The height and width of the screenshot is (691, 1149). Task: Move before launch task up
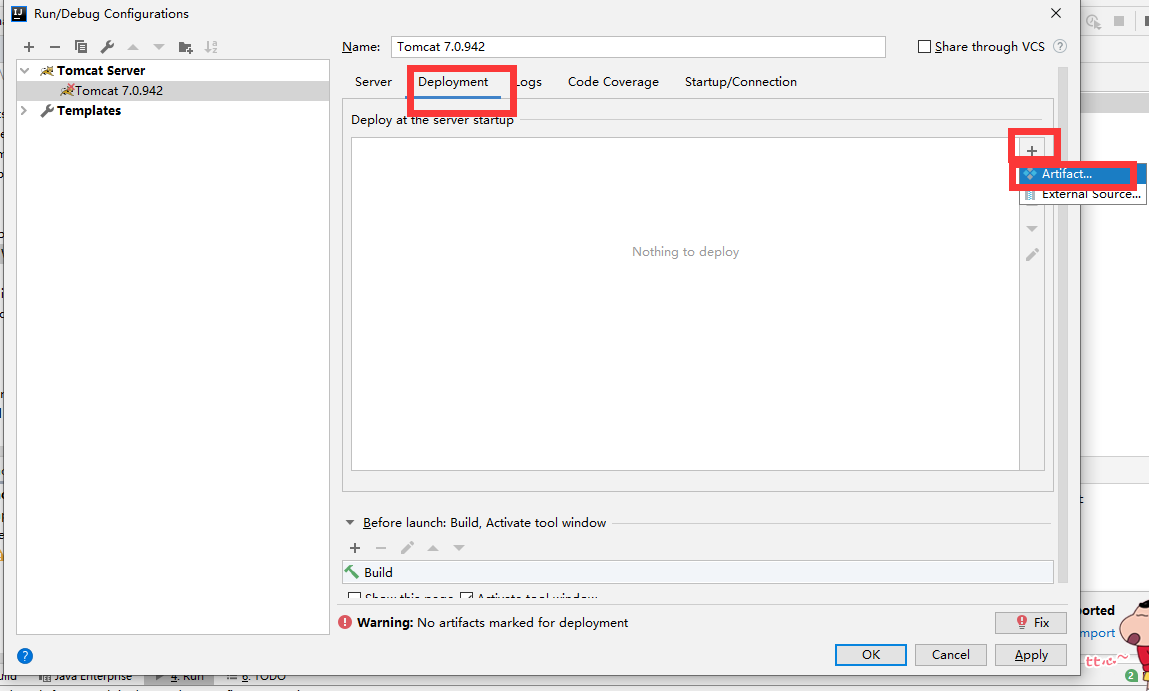tap(433, 548)
